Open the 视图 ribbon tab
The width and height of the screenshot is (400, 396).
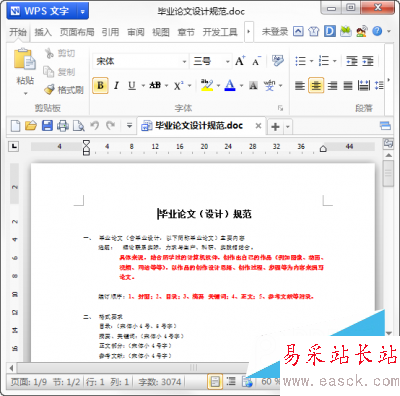(161, 32)
